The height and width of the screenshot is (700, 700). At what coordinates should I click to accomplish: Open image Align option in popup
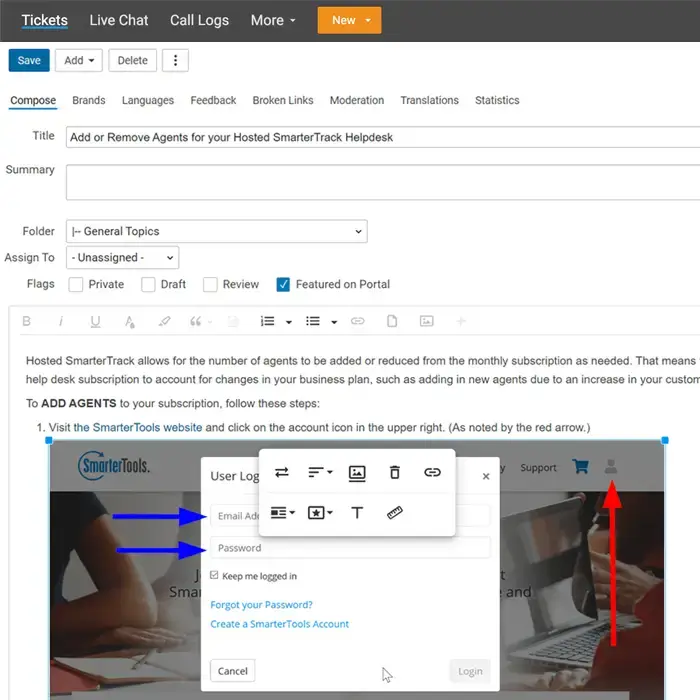tap(320, 472)
